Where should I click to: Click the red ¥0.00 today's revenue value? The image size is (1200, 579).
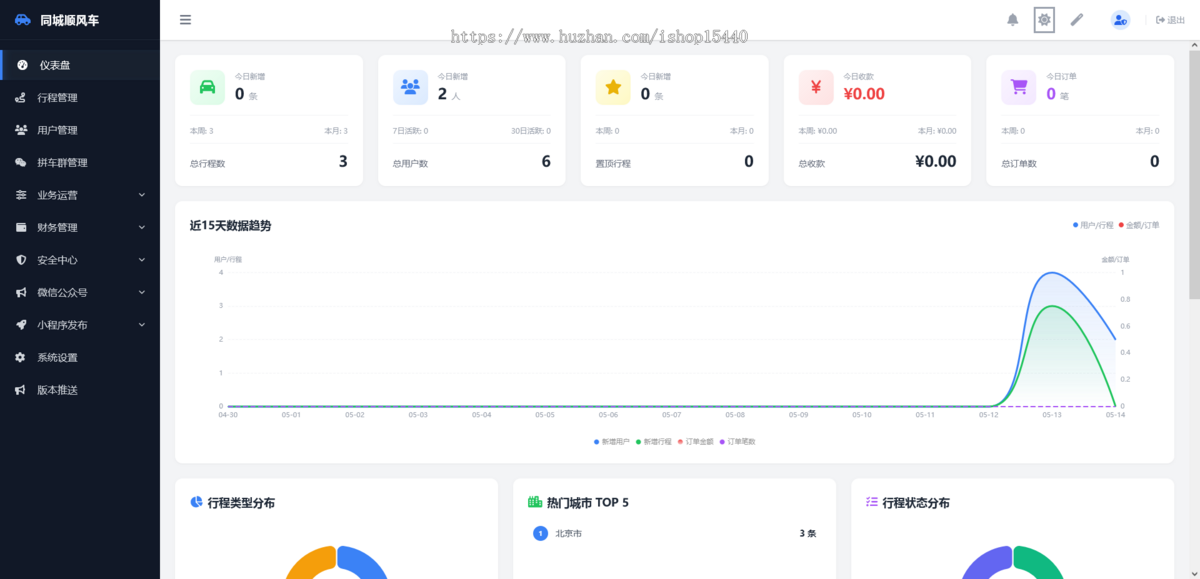tap(864, 94)
